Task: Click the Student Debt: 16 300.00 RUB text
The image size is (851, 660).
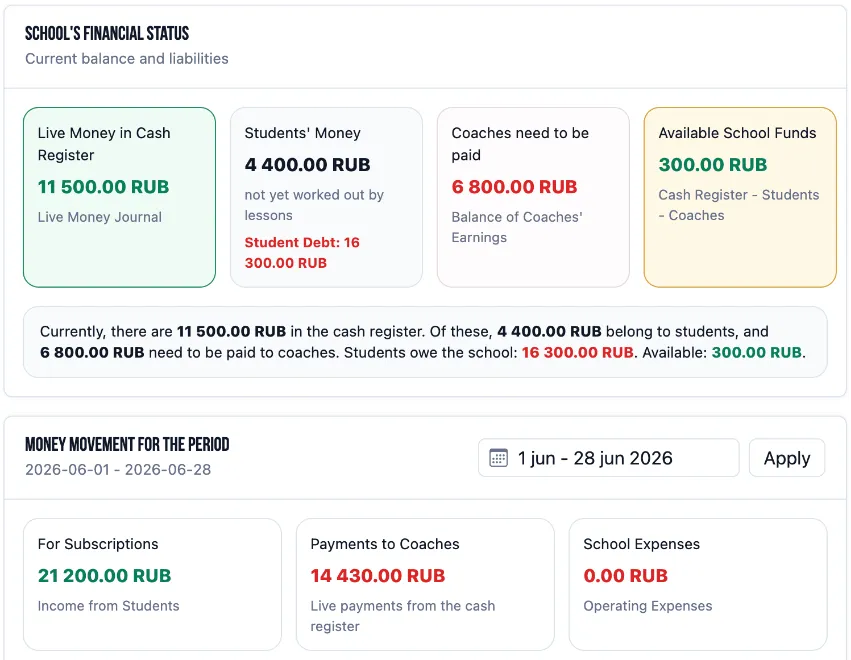Action: [x=302, y=252]
